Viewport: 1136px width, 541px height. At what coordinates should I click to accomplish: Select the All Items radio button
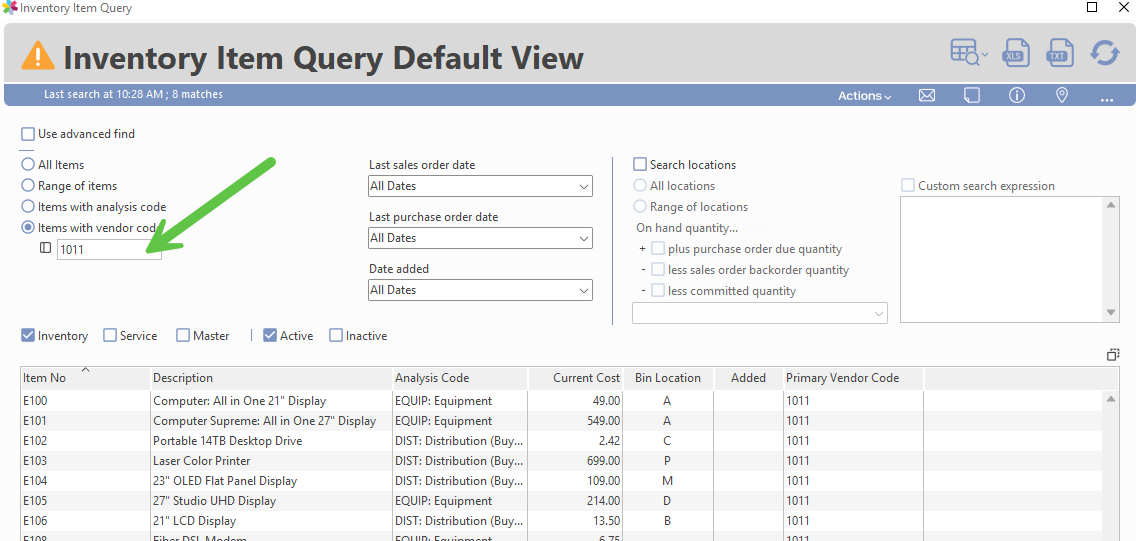28,165
